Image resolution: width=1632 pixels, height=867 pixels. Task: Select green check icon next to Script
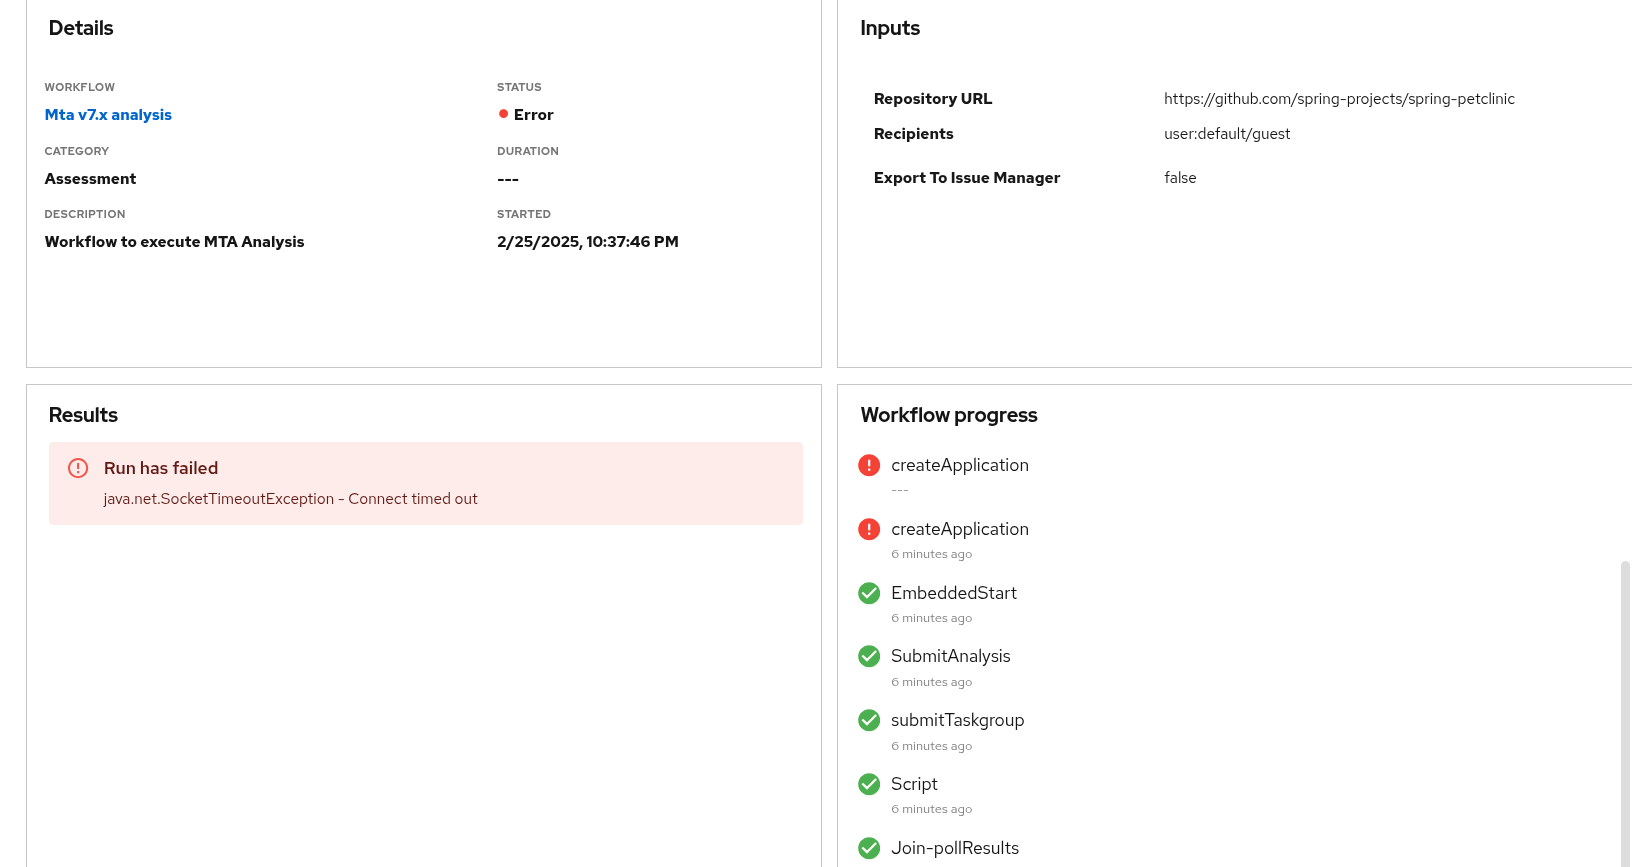pyautogui.click(x=869, y=784)
